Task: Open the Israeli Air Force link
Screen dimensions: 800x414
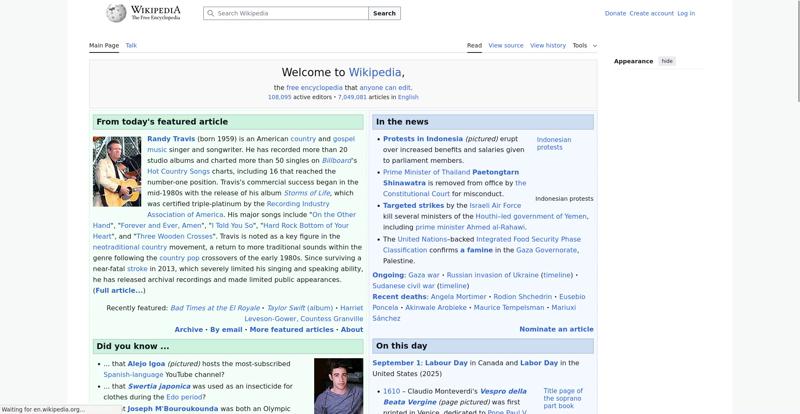Action: pos(495,205)
